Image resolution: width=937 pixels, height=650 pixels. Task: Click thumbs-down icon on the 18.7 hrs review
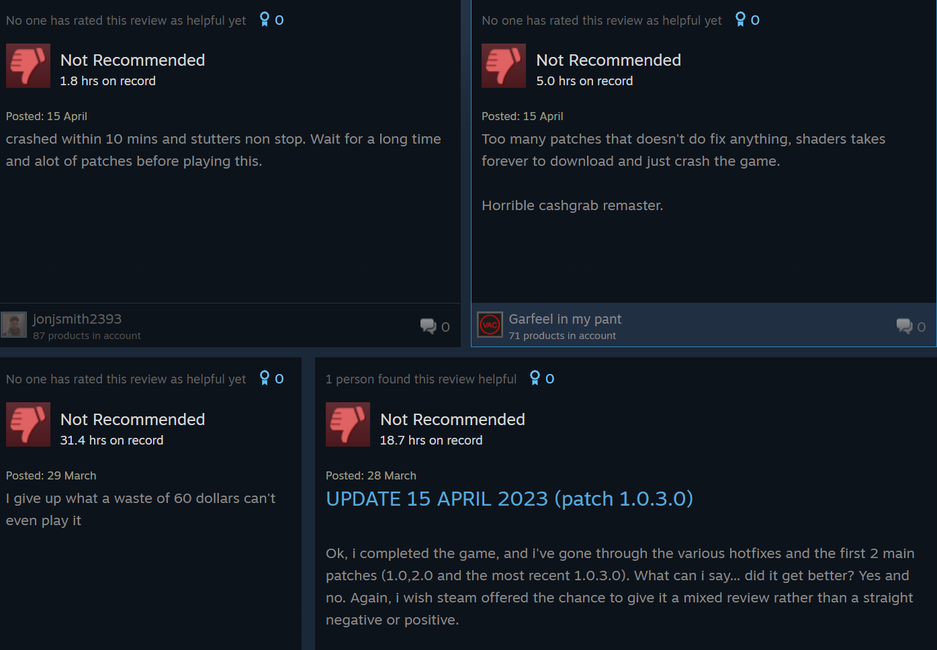coord(348,425)
